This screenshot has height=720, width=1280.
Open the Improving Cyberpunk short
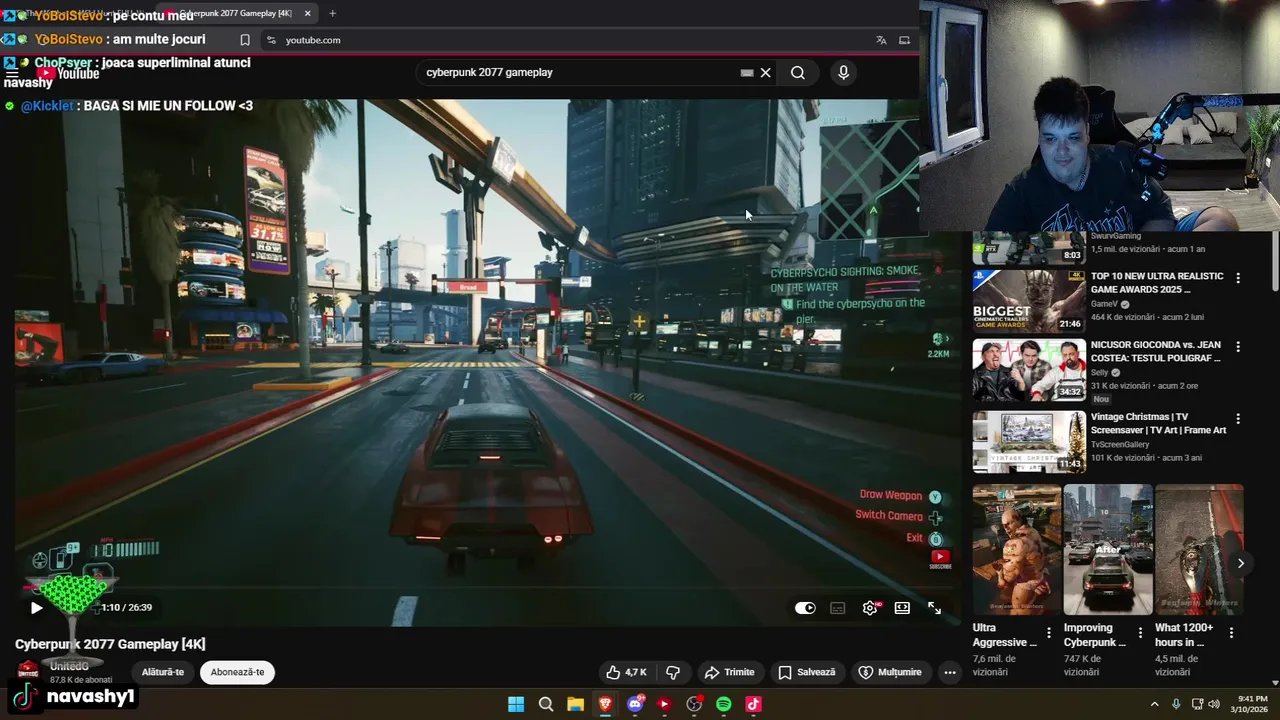point(1108,549)
